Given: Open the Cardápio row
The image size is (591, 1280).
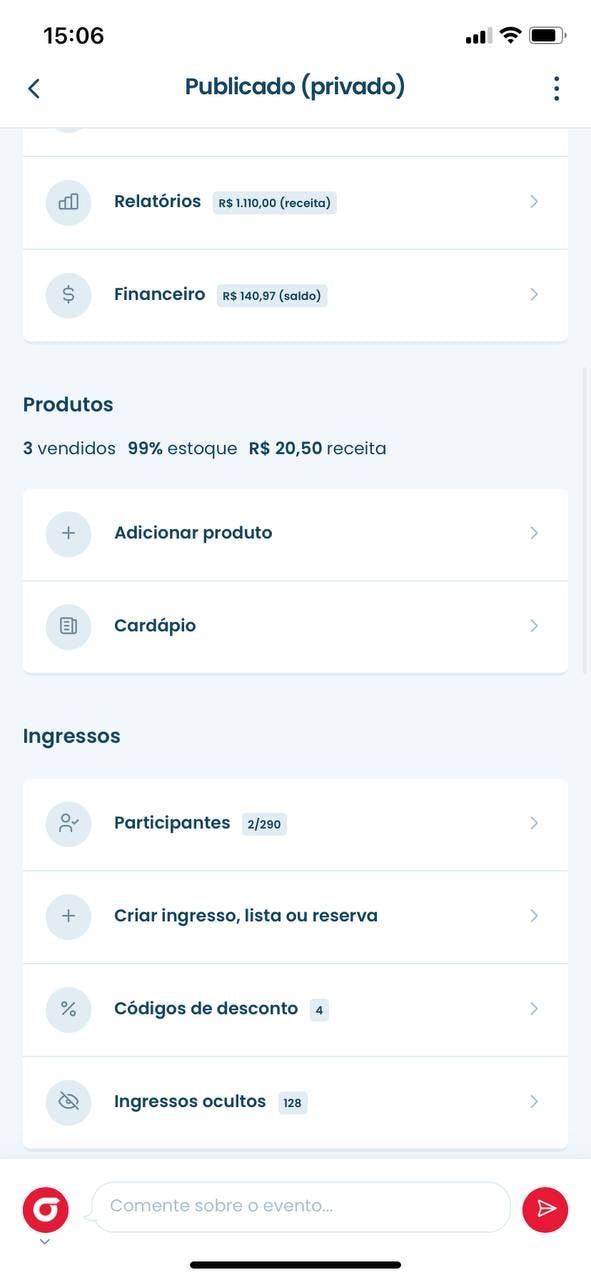Looking at the screenshot, I should [295, 626].
